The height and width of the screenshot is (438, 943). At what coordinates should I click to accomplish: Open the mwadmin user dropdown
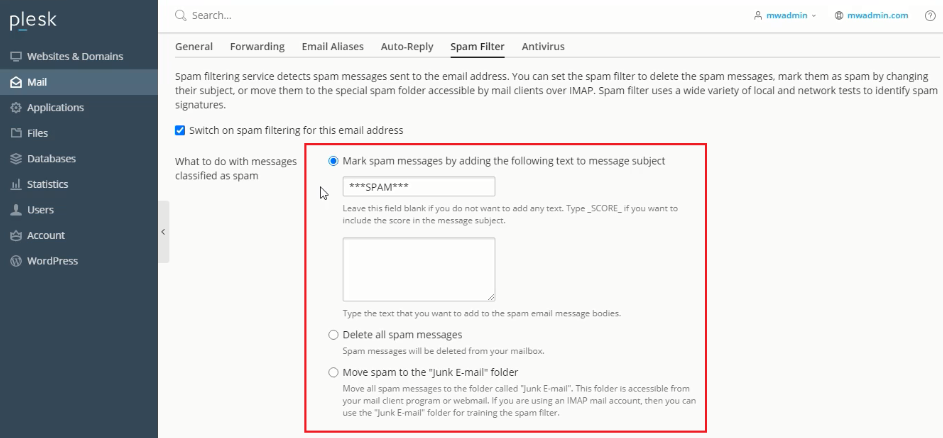coord(785,16)
